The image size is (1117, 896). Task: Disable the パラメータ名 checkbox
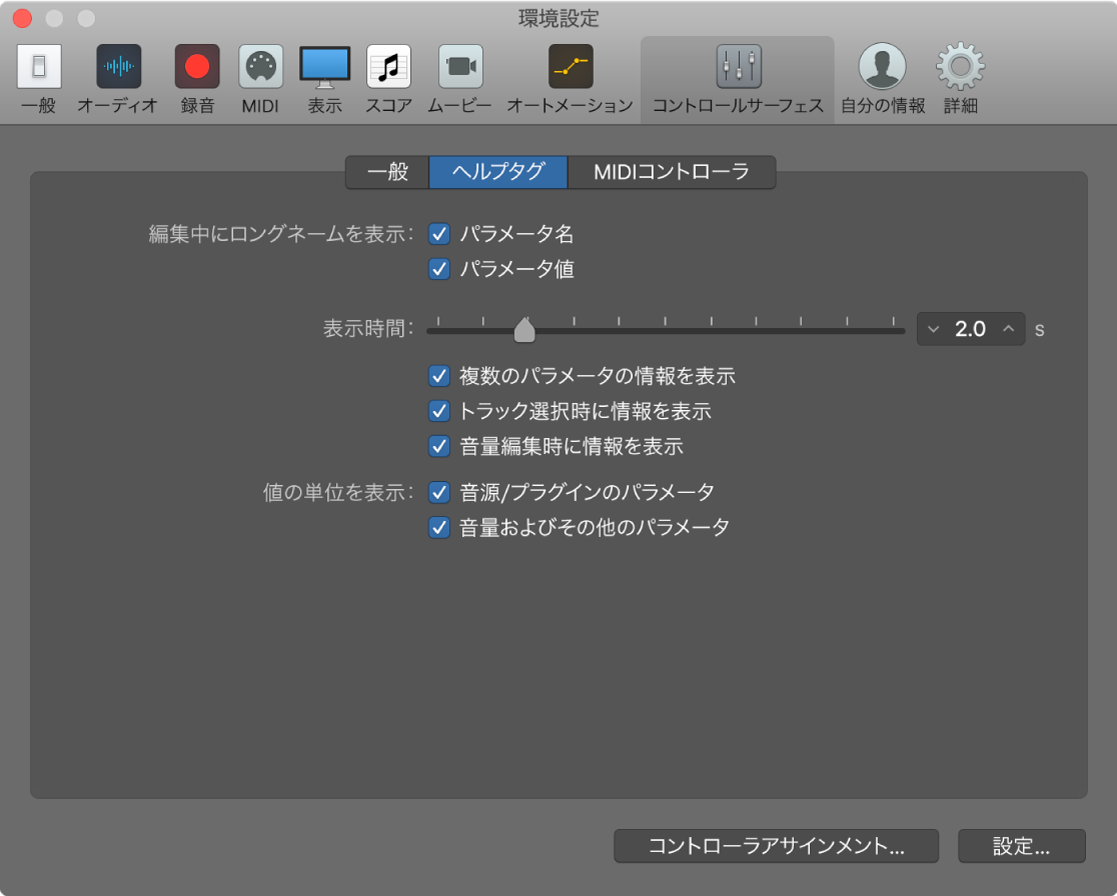[x=439, y=233]
